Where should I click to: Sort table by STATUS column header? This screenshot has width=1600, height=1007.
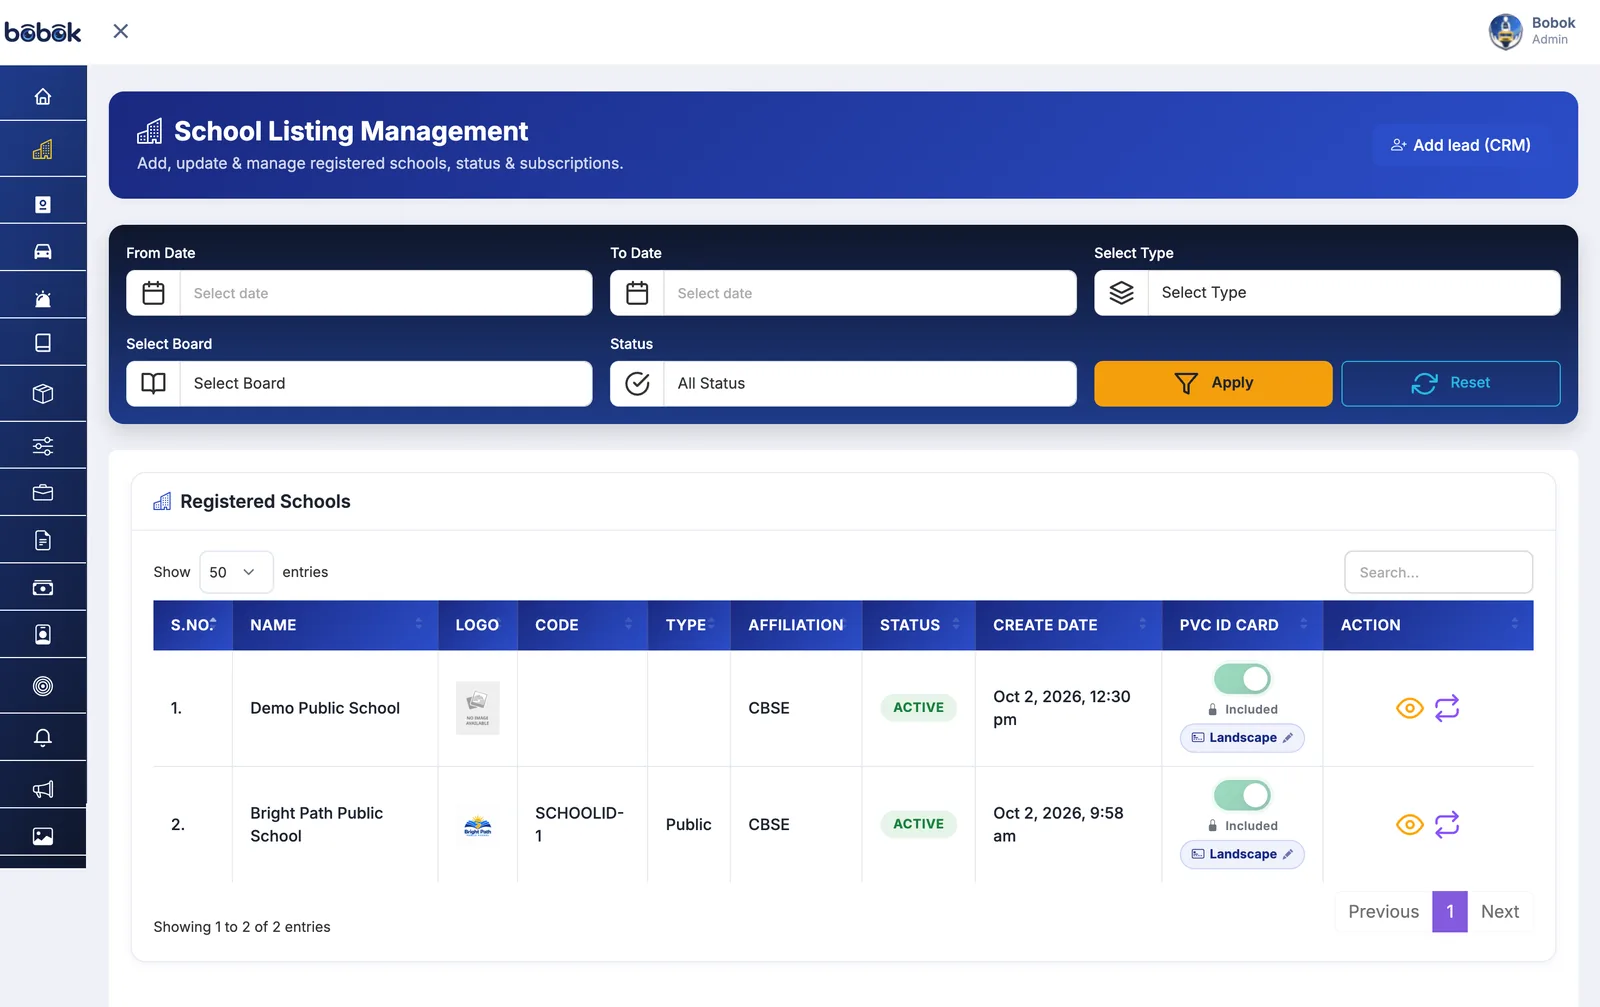918,625
